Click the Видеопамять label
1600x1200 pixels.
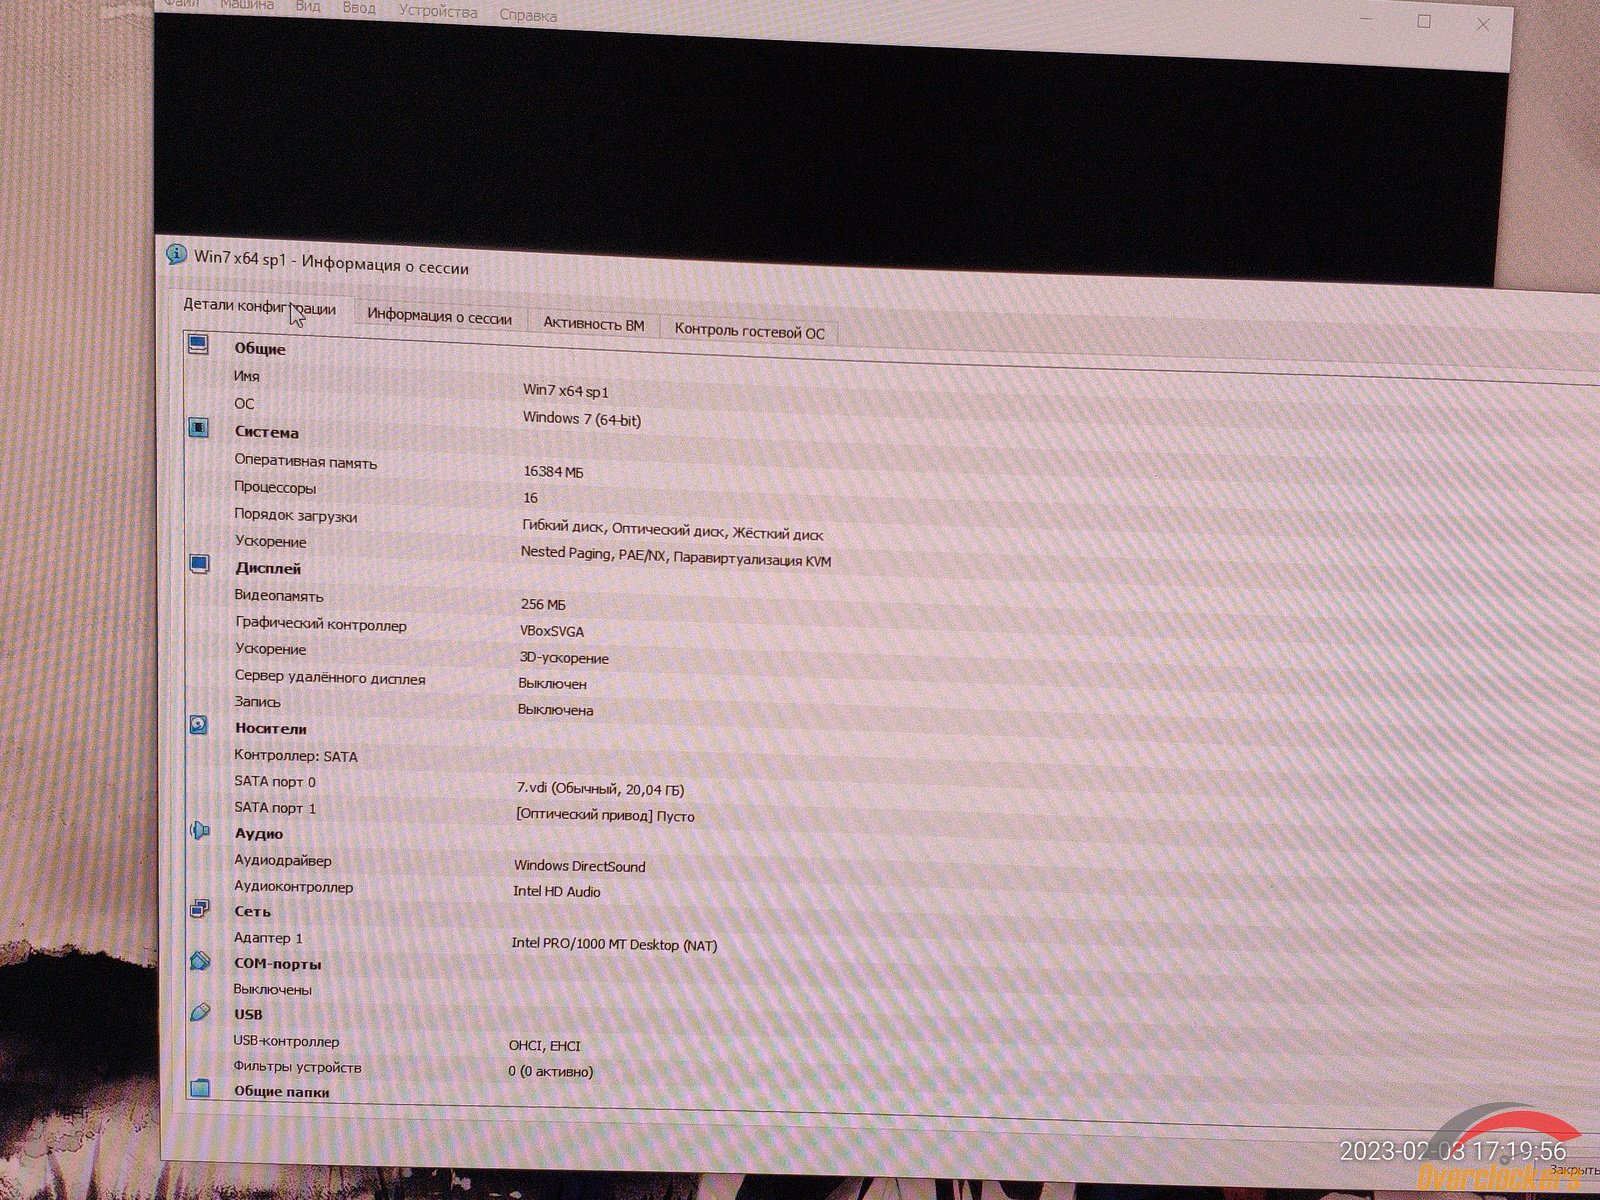pos(279,596)
